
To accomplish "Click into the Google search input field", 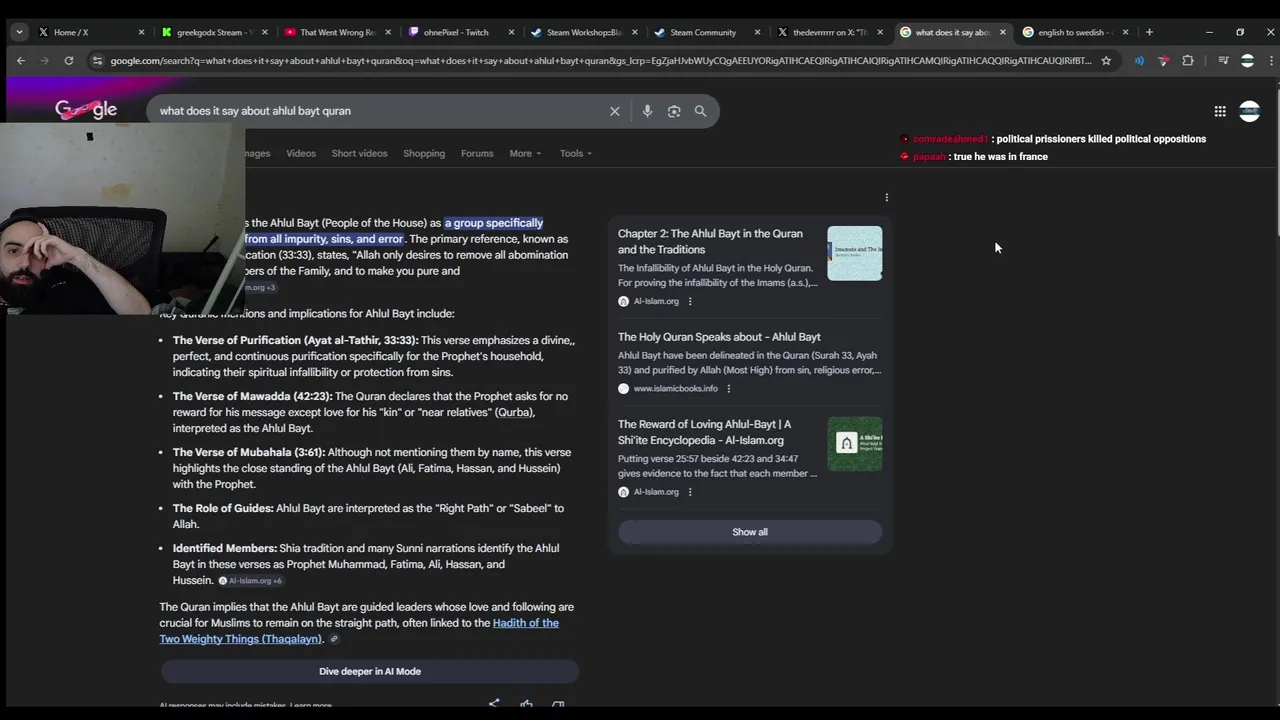I will [x=380, y=111].
